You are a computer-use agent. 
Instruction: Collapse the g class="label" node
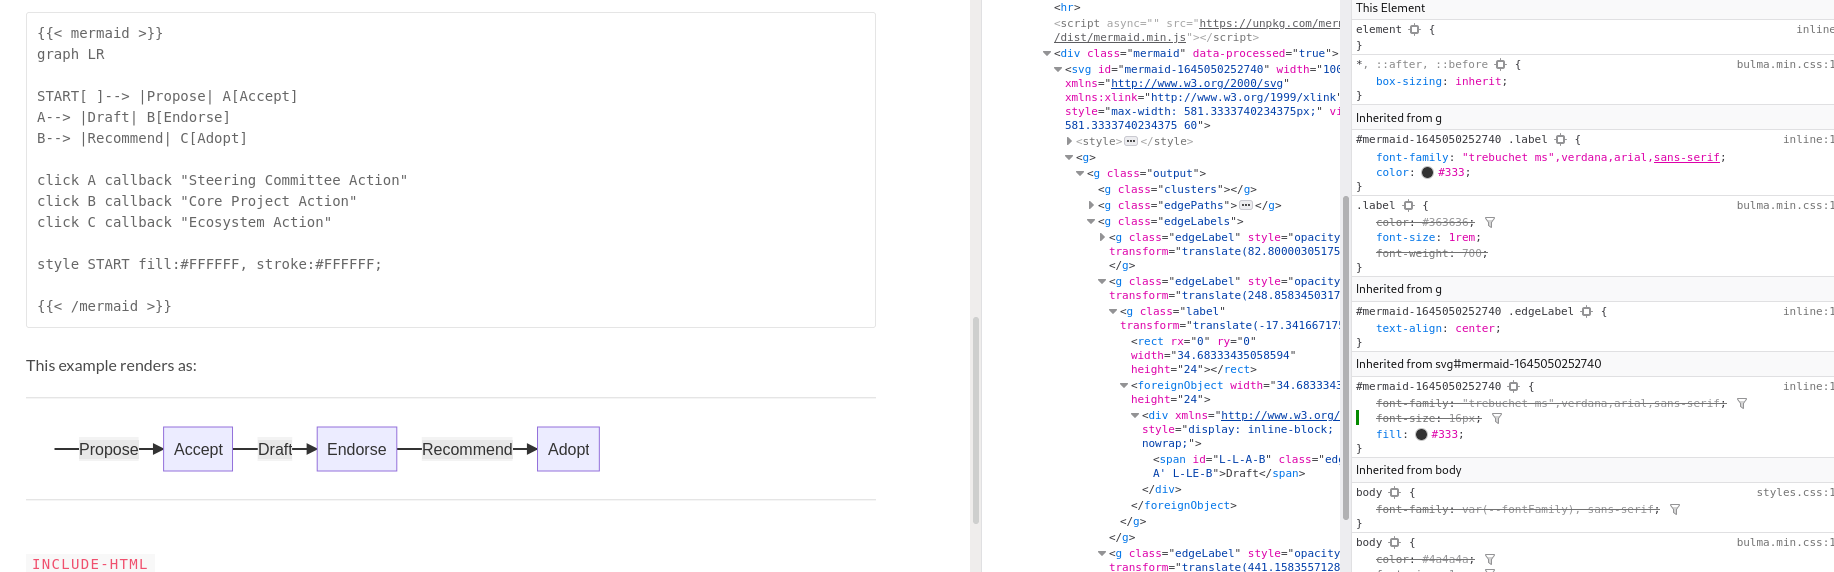click(x=1113, y=312)
